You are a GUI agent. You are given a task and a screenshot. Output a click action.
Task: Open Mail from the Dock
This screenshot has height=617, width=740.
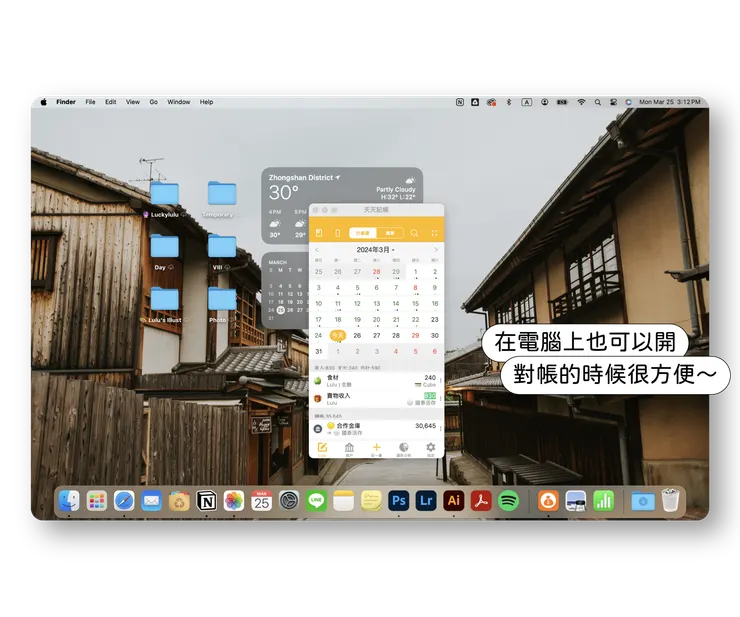coord(151,501)
